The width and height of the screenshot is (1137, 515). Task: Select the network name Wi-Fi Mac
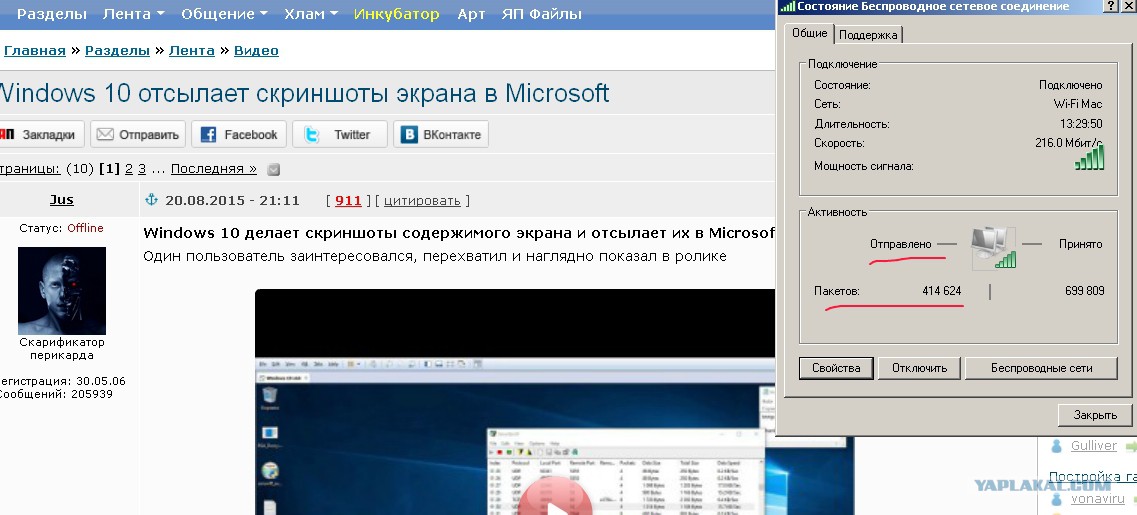1078,104
